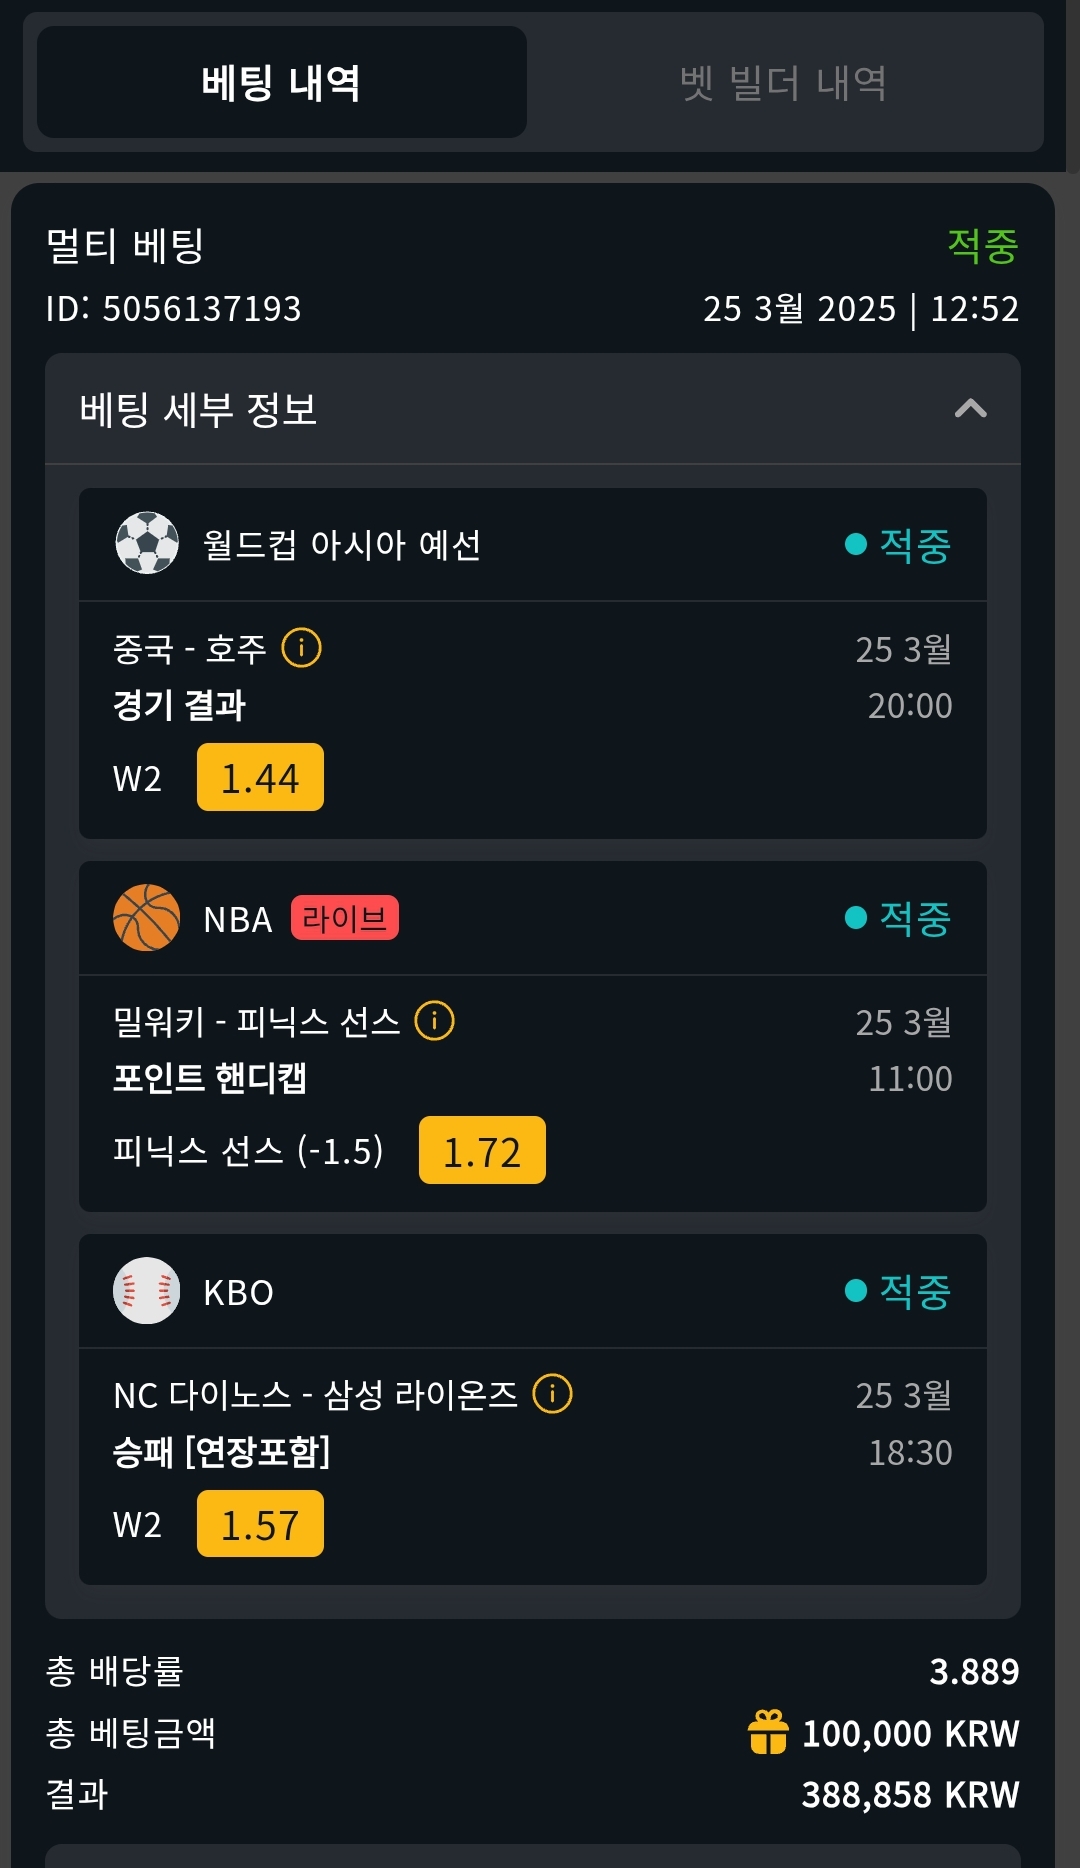Click the gift bonus icon near stake
Image resolution: width=1080 pixels, height=1868 pixels.
point(768,1732)
